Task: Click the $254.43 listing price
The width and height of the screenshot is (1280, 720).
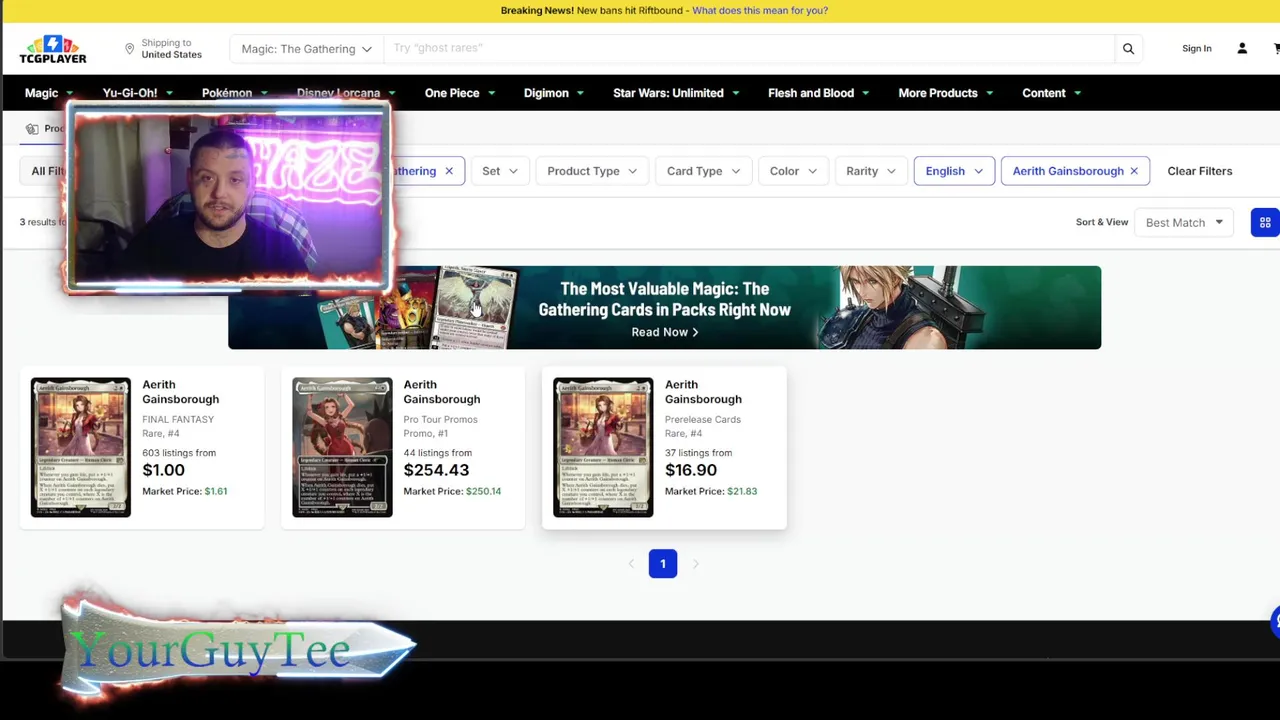Action: tap(436, 470)
